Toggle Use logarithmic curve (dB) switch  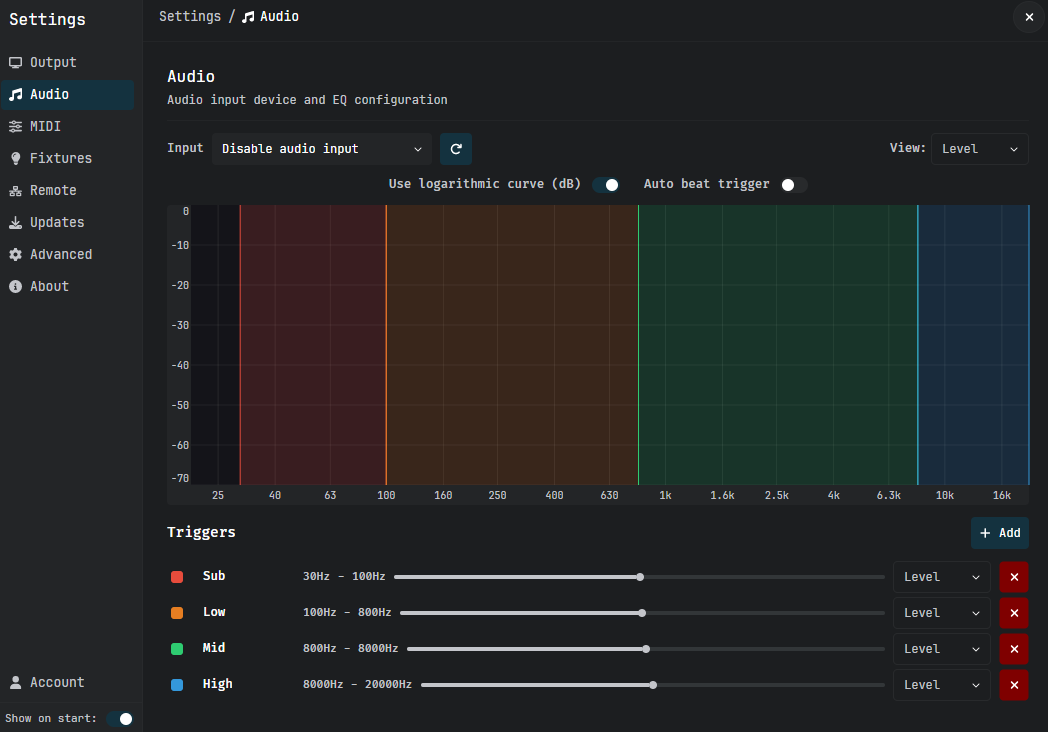click(606, 185)
